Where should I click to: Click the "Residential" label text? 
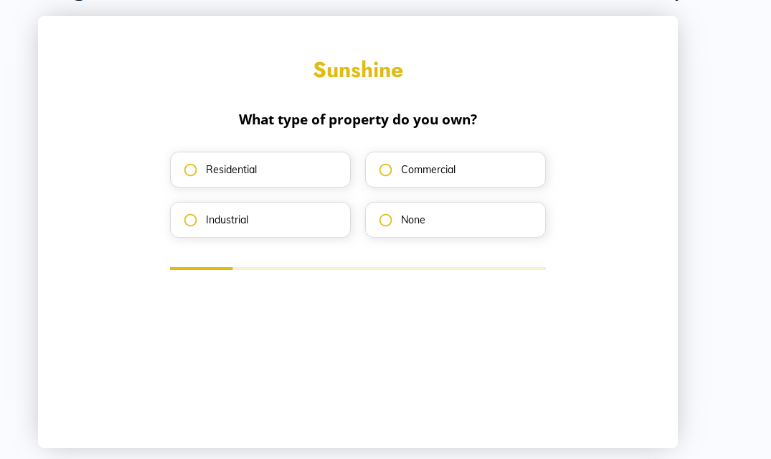[x=231, y=170]
